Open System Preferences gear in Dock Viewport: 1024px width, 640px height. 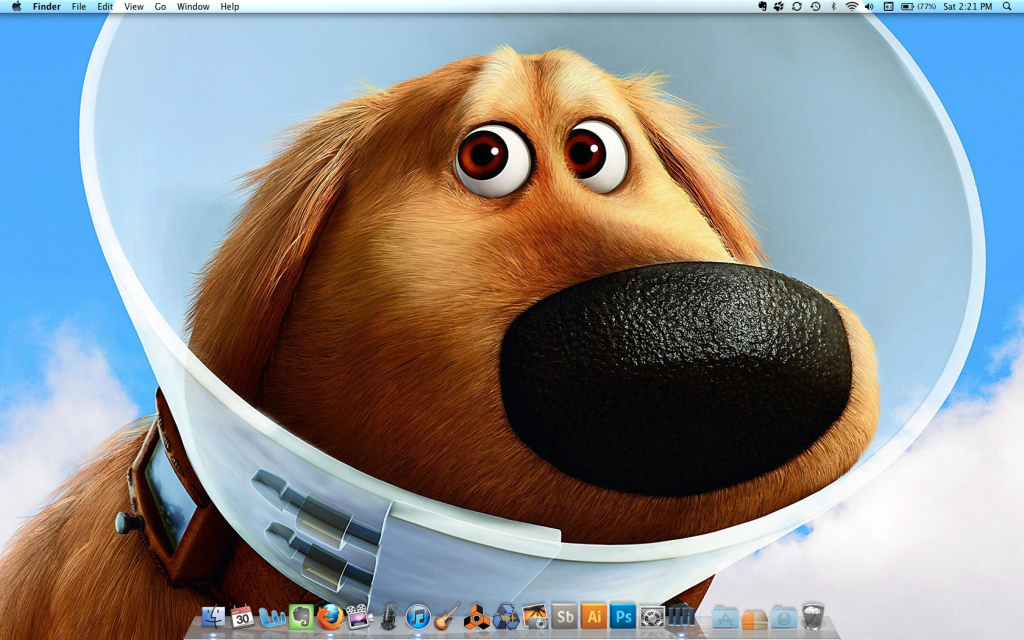(x=652, y=616)
